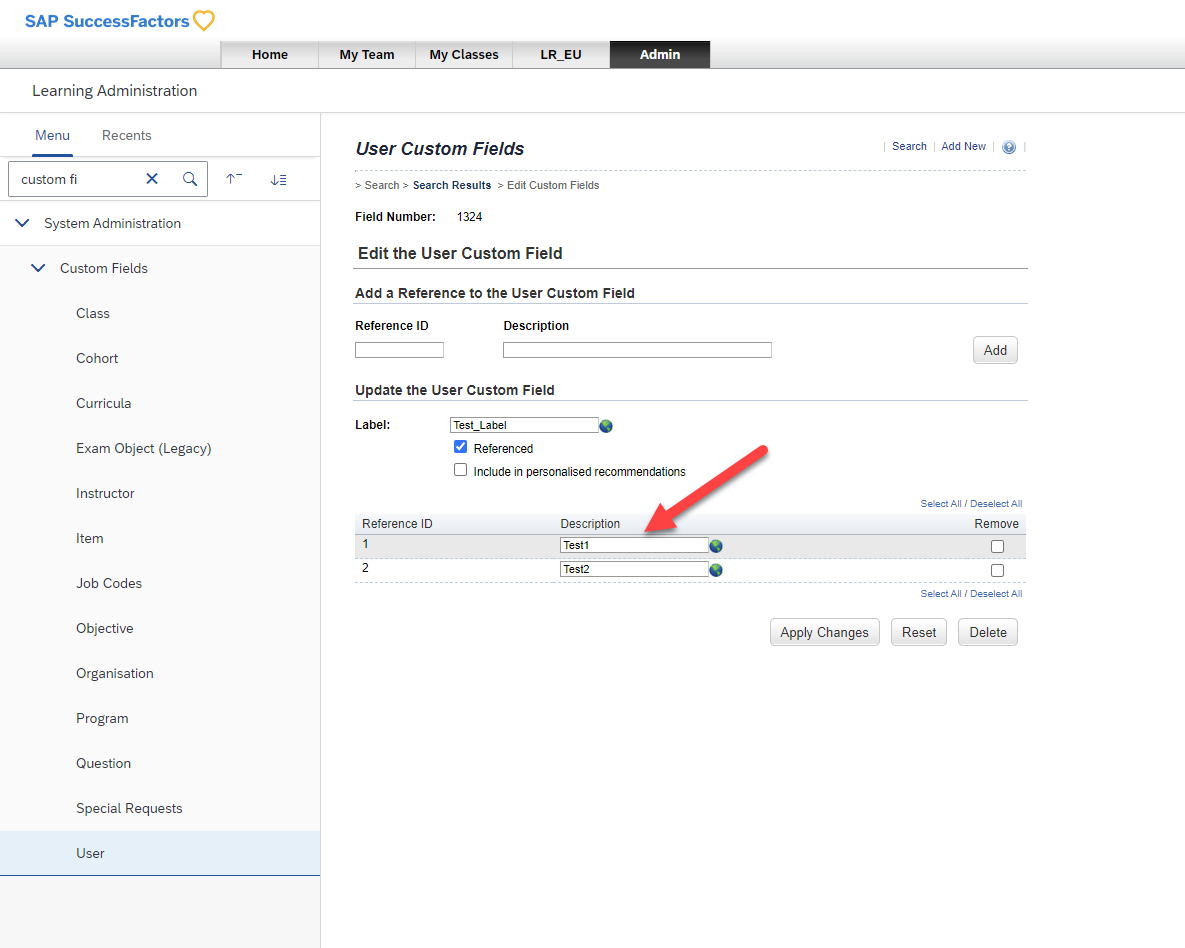Tick the Remove checkbox for reference 2
1185x948 pixels.
998,570
